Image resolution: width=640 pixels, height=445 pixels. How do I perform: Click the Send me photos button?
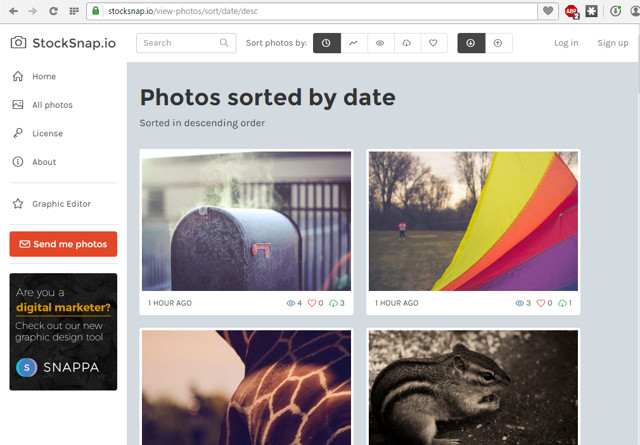pyautogui.click(x=63, y=244)
